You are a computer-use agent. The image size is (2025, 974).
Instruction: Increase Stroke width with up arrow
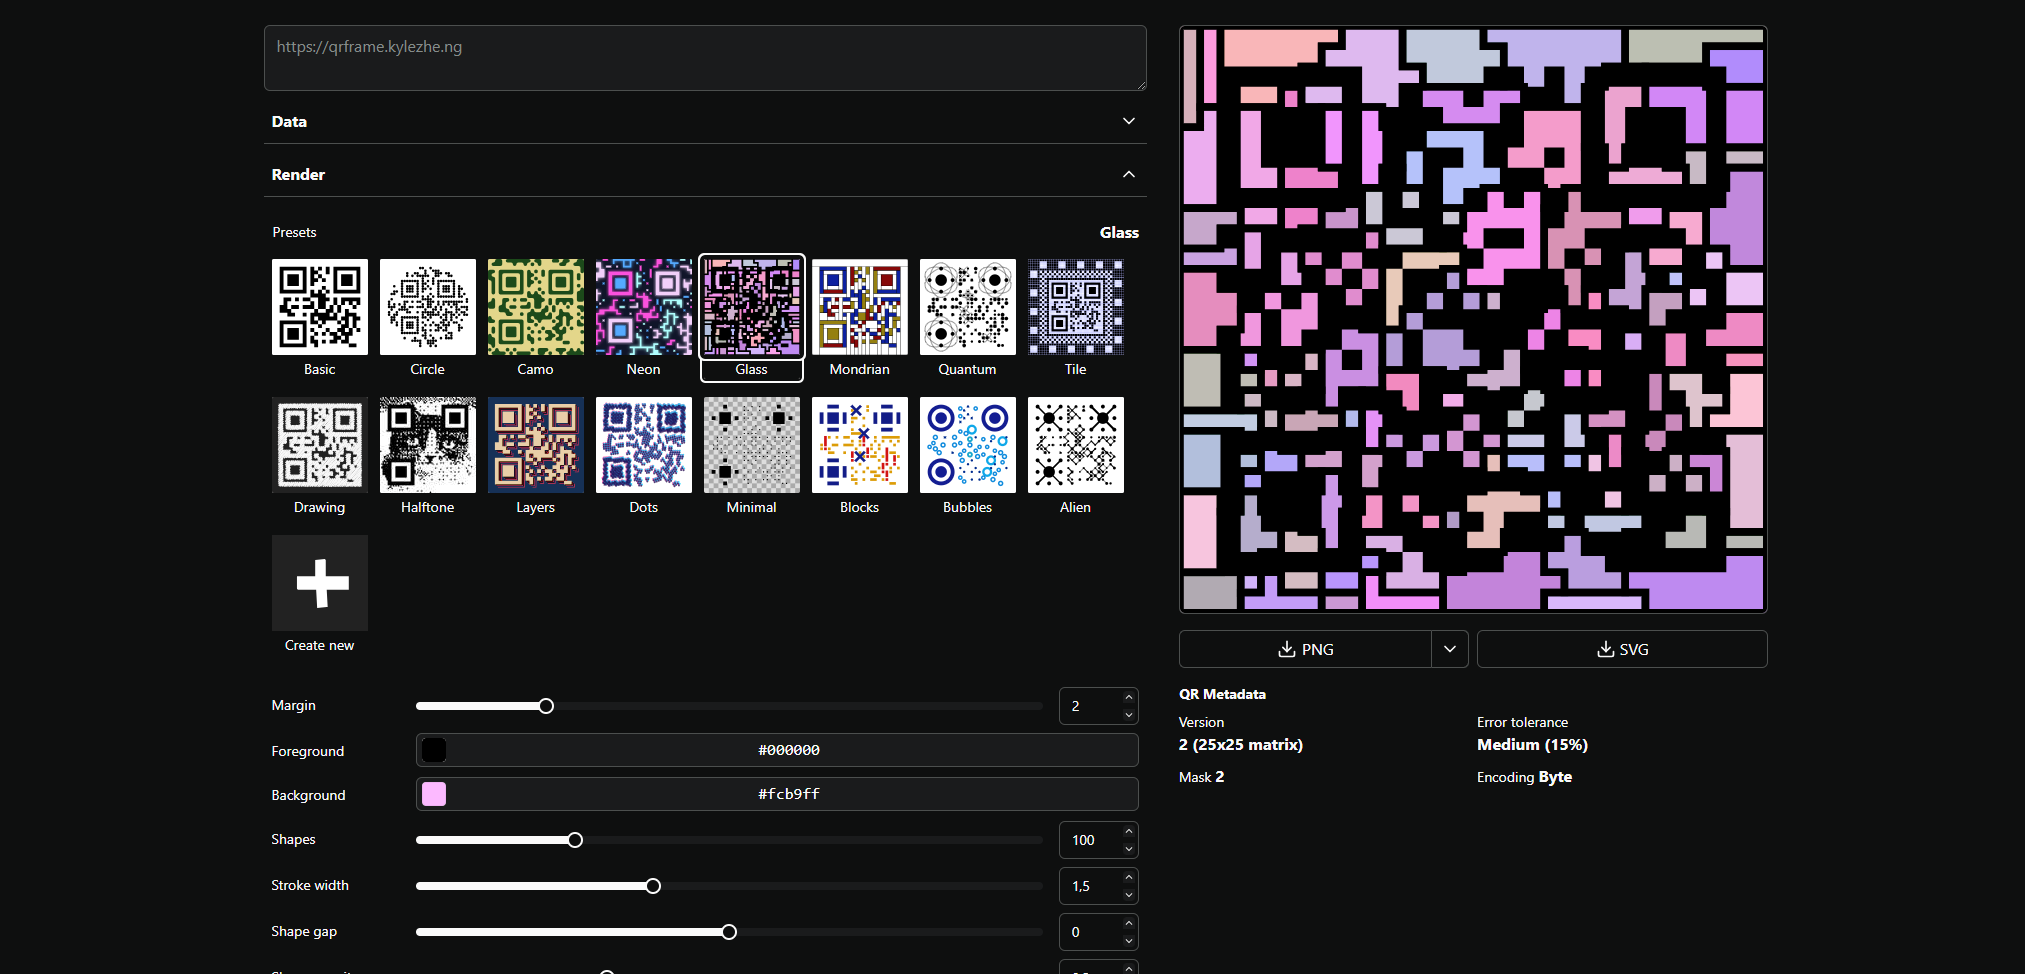coord(1129,877)
